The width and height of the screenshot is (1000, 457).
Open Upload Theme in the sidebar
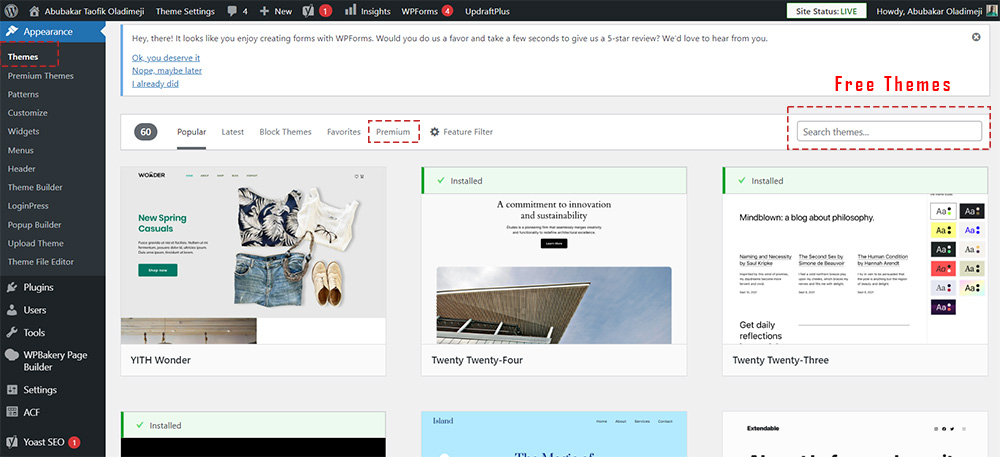(36, 243)
